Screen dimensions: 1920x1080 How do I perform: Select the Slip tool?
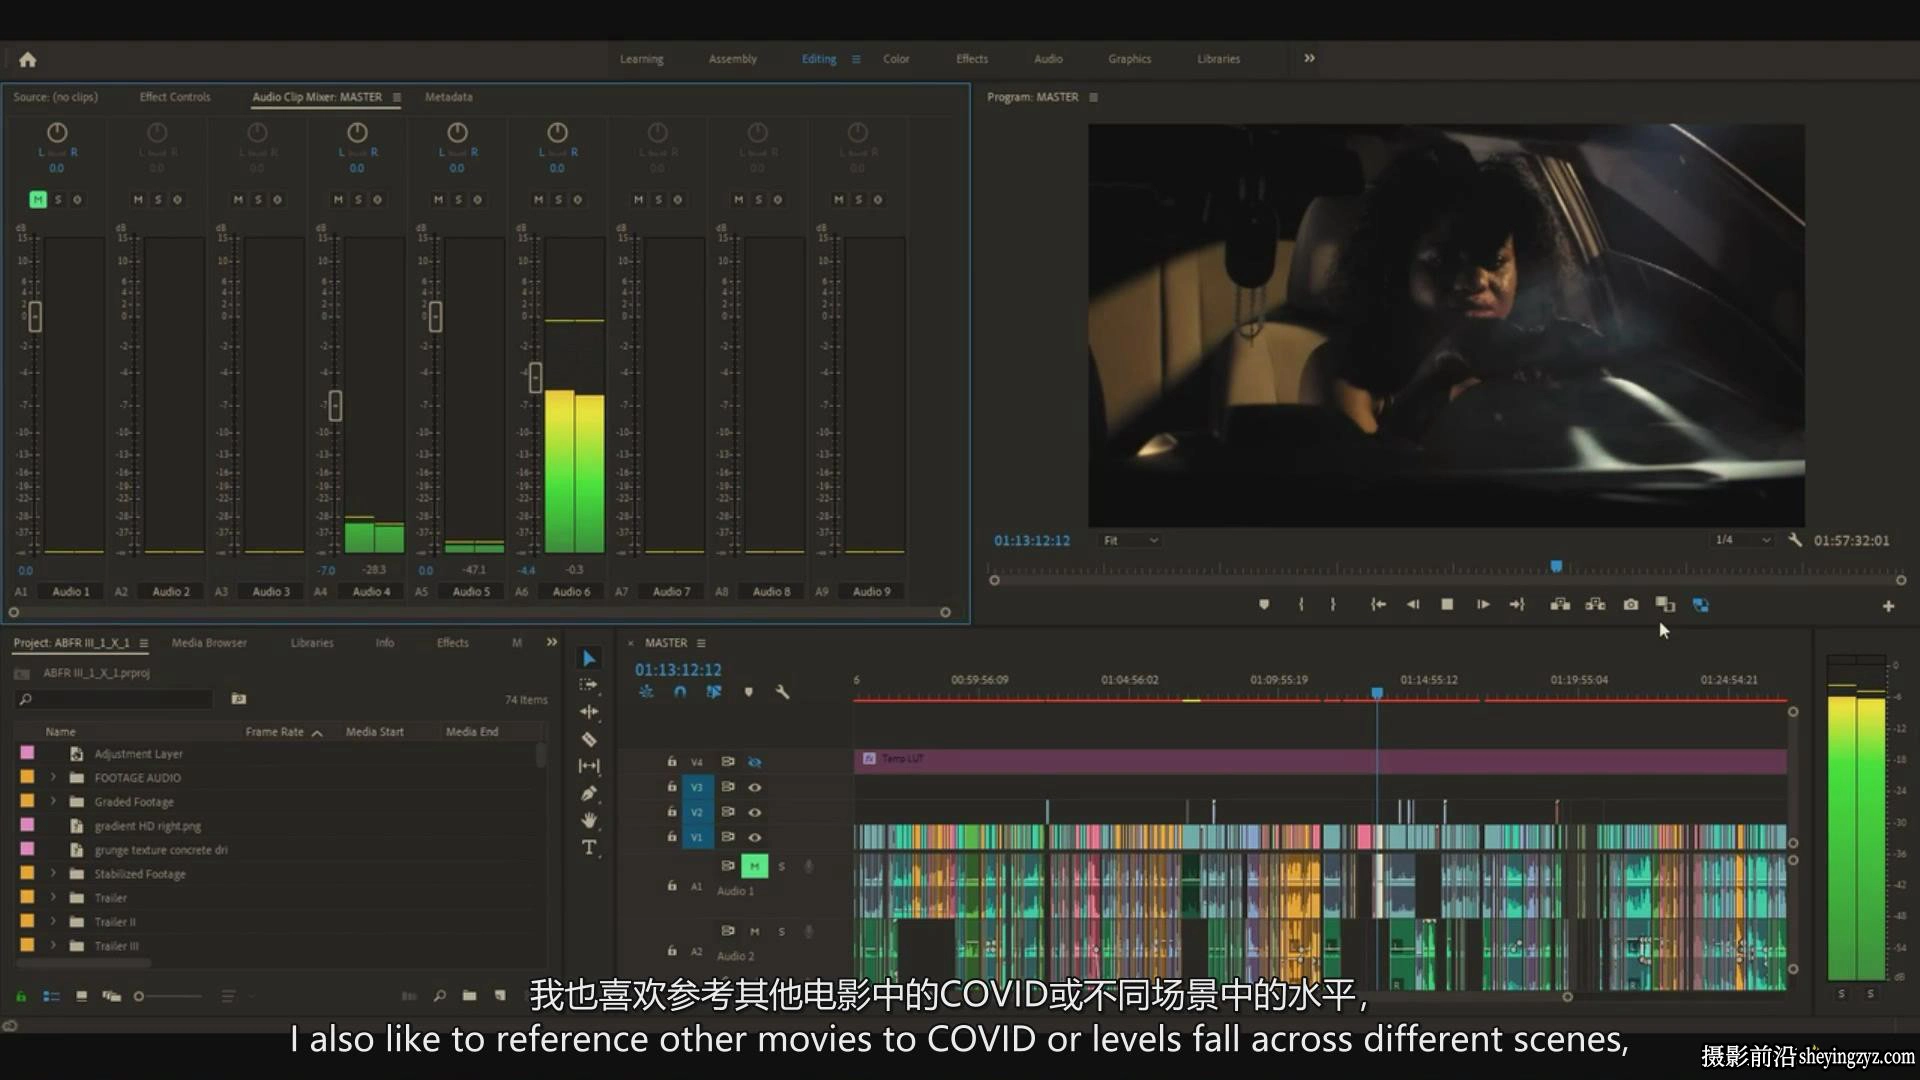[589, 766]
